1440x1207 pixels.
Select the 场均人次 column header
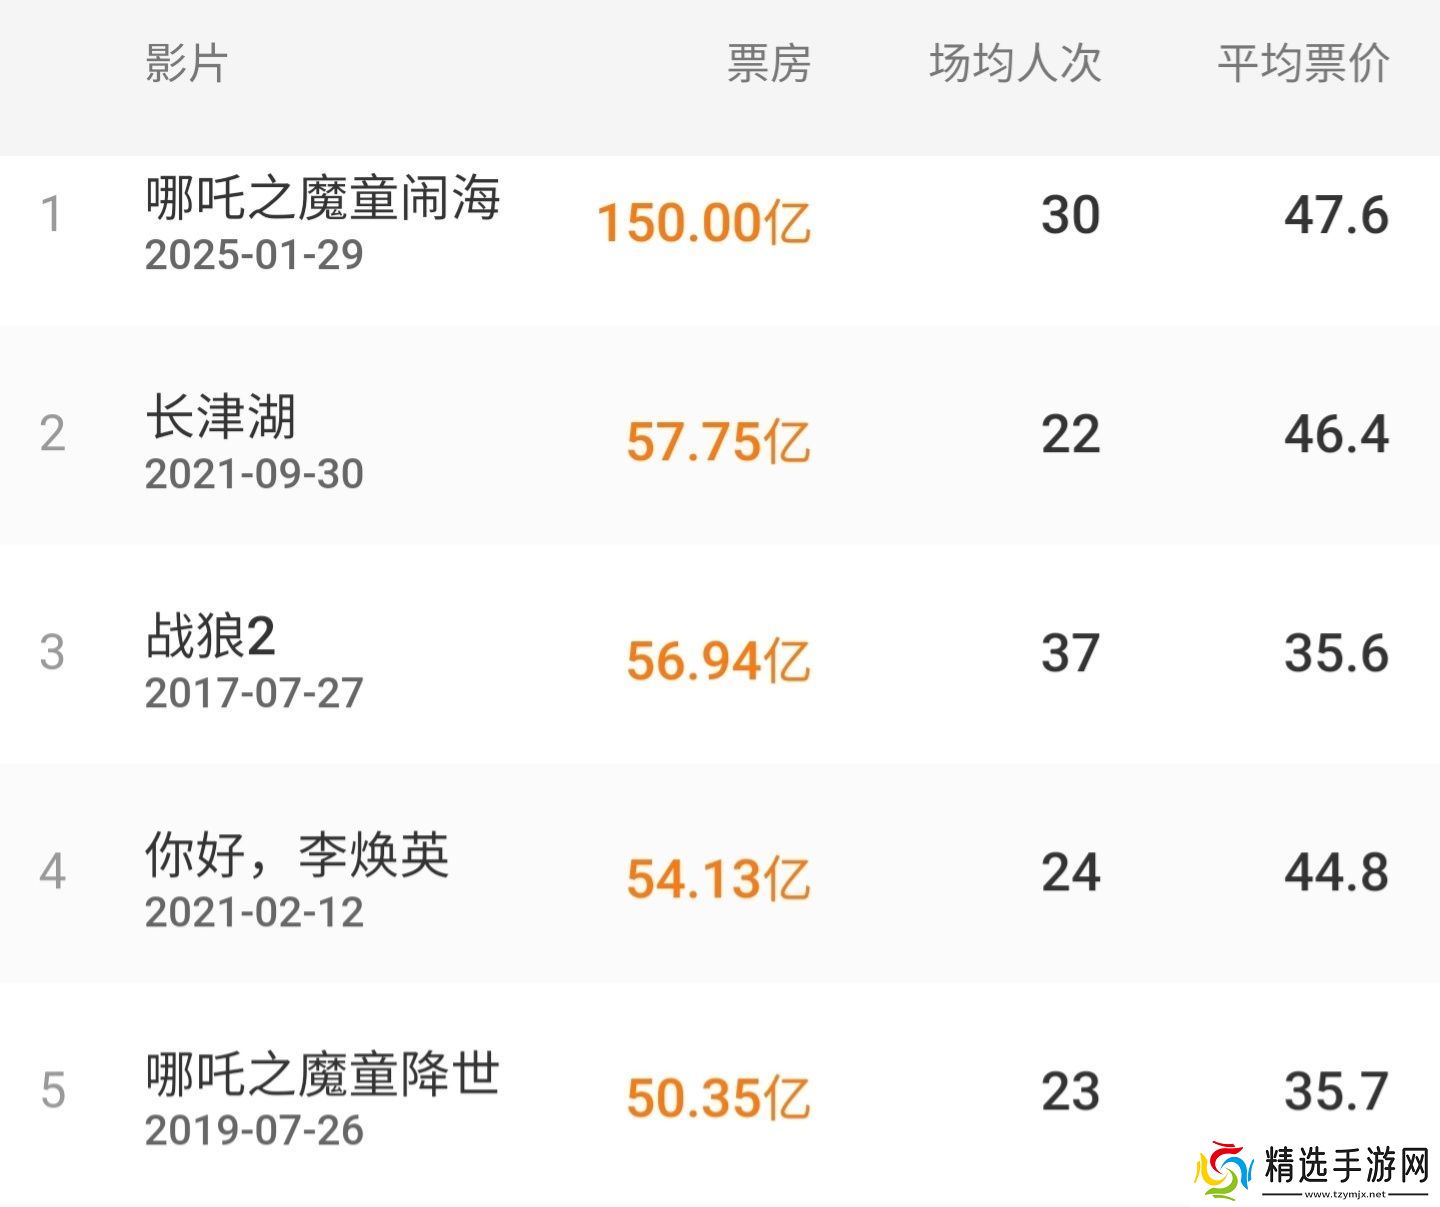(1015, 63)
